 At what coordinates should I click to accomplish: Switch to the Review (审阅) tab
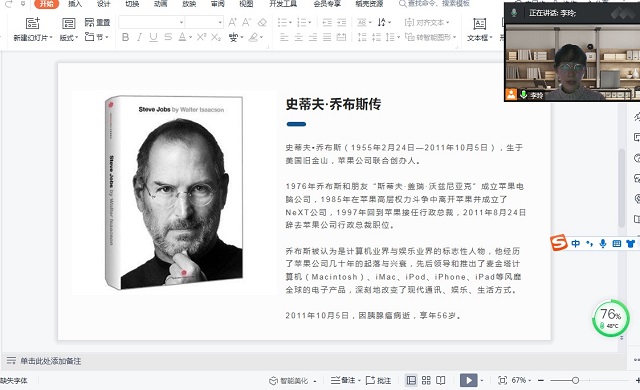pos(218,4)
